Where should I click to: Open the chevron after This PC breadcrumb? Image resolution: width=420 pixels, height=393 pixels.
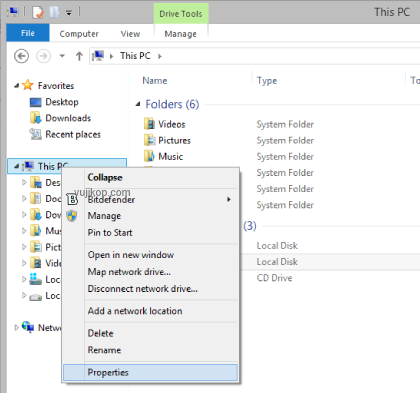(160, 56)
